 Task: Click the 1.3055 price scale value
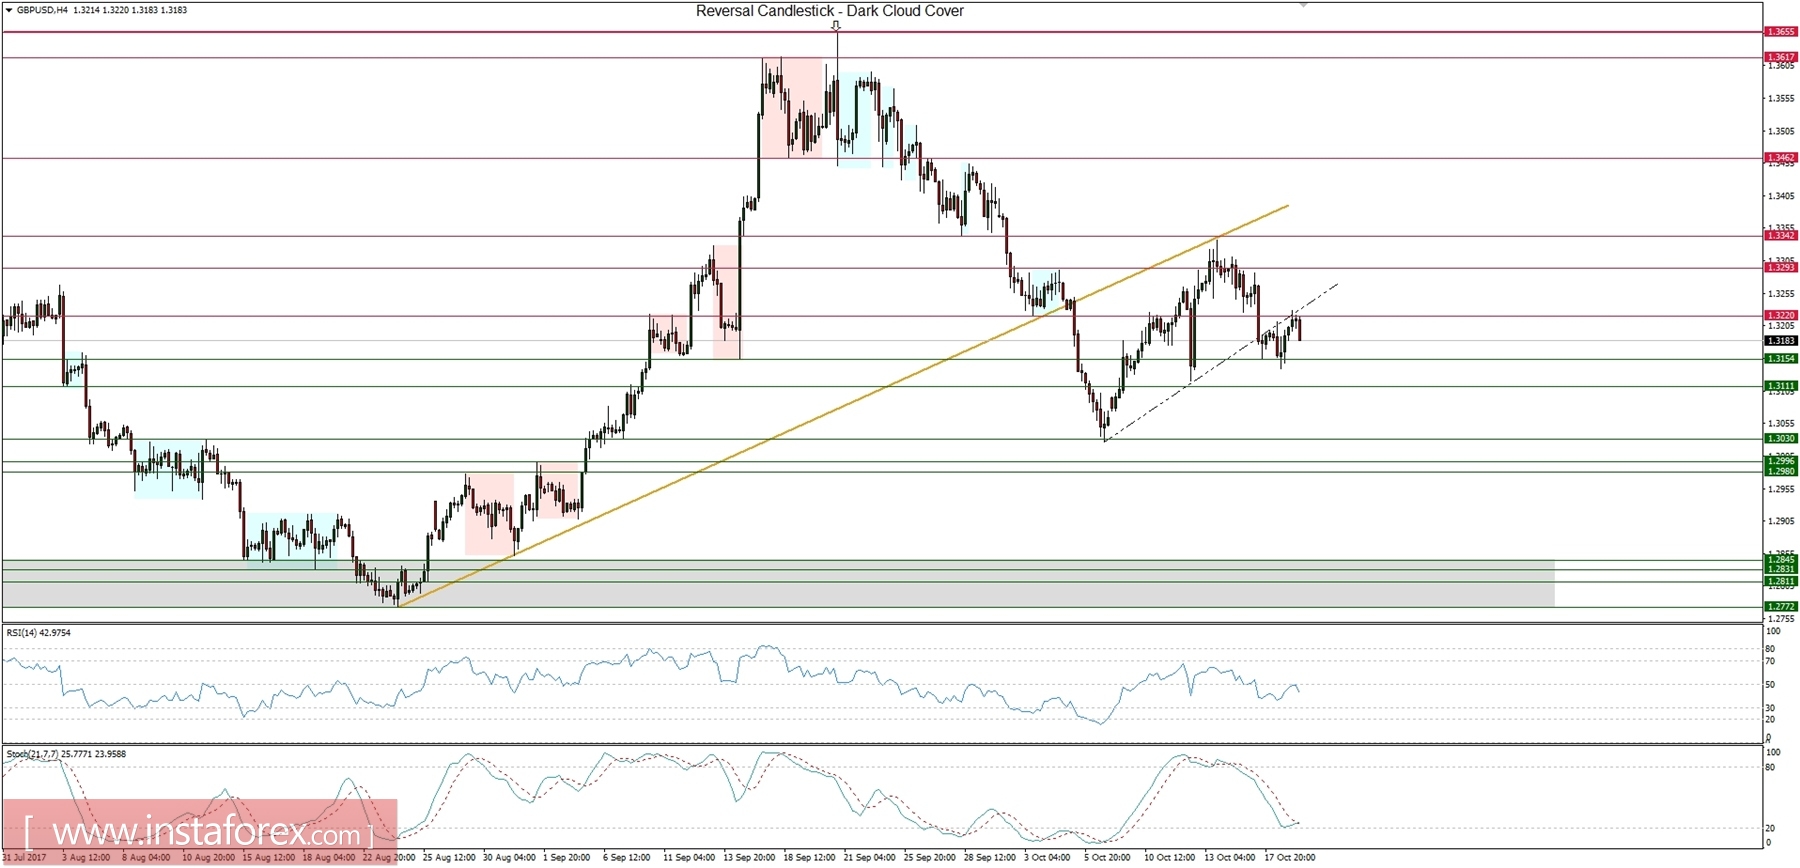pos(1781,424)
